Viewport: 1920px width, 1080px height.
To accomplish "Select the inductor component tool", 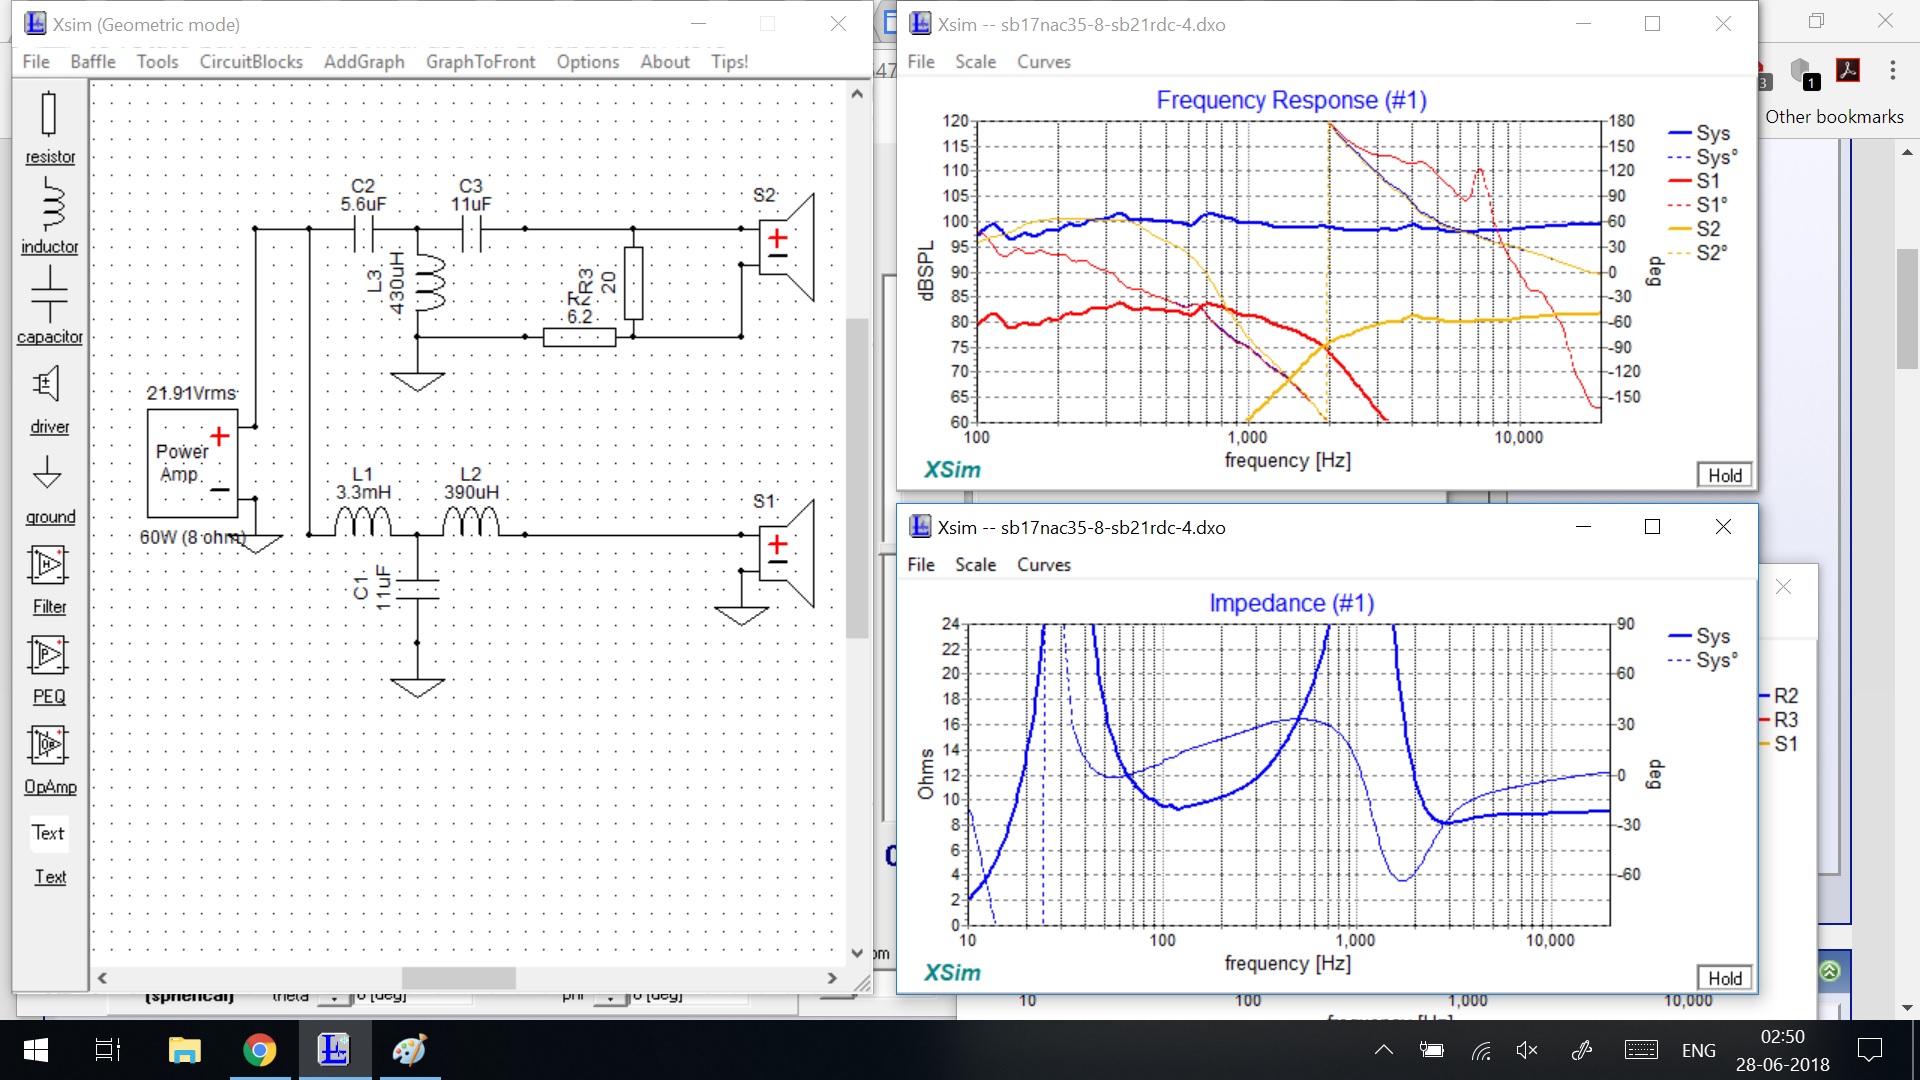I will click(49, 215).
